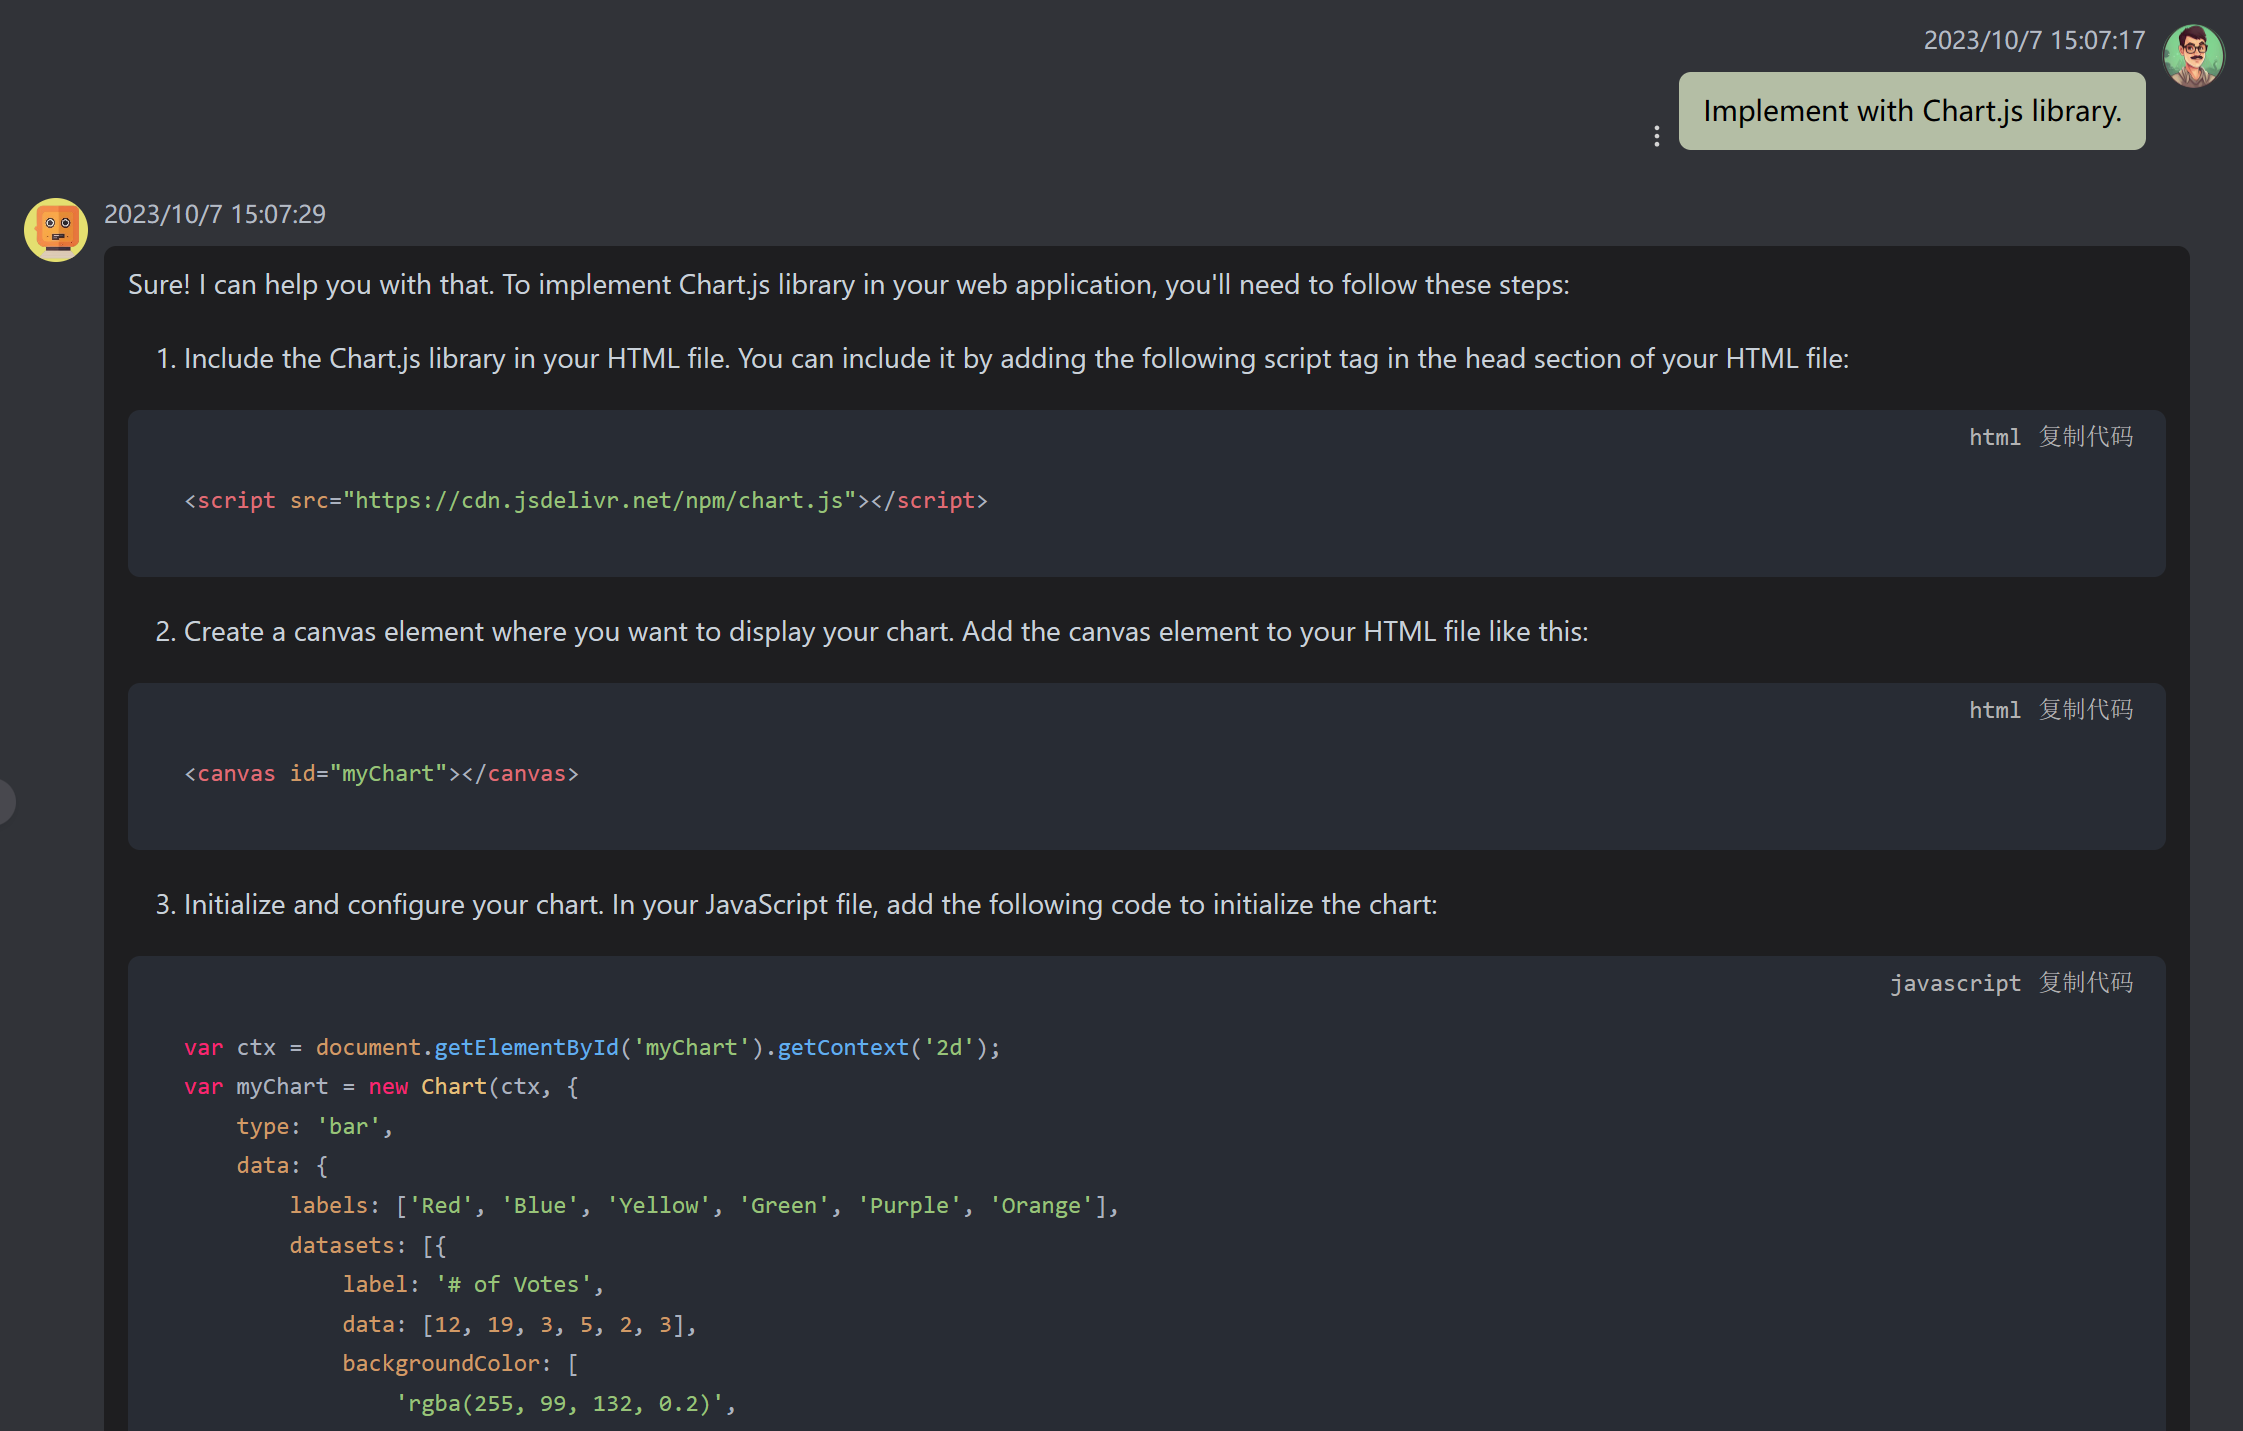
Task: Click the javascript language label
Action: point(1955,983)
